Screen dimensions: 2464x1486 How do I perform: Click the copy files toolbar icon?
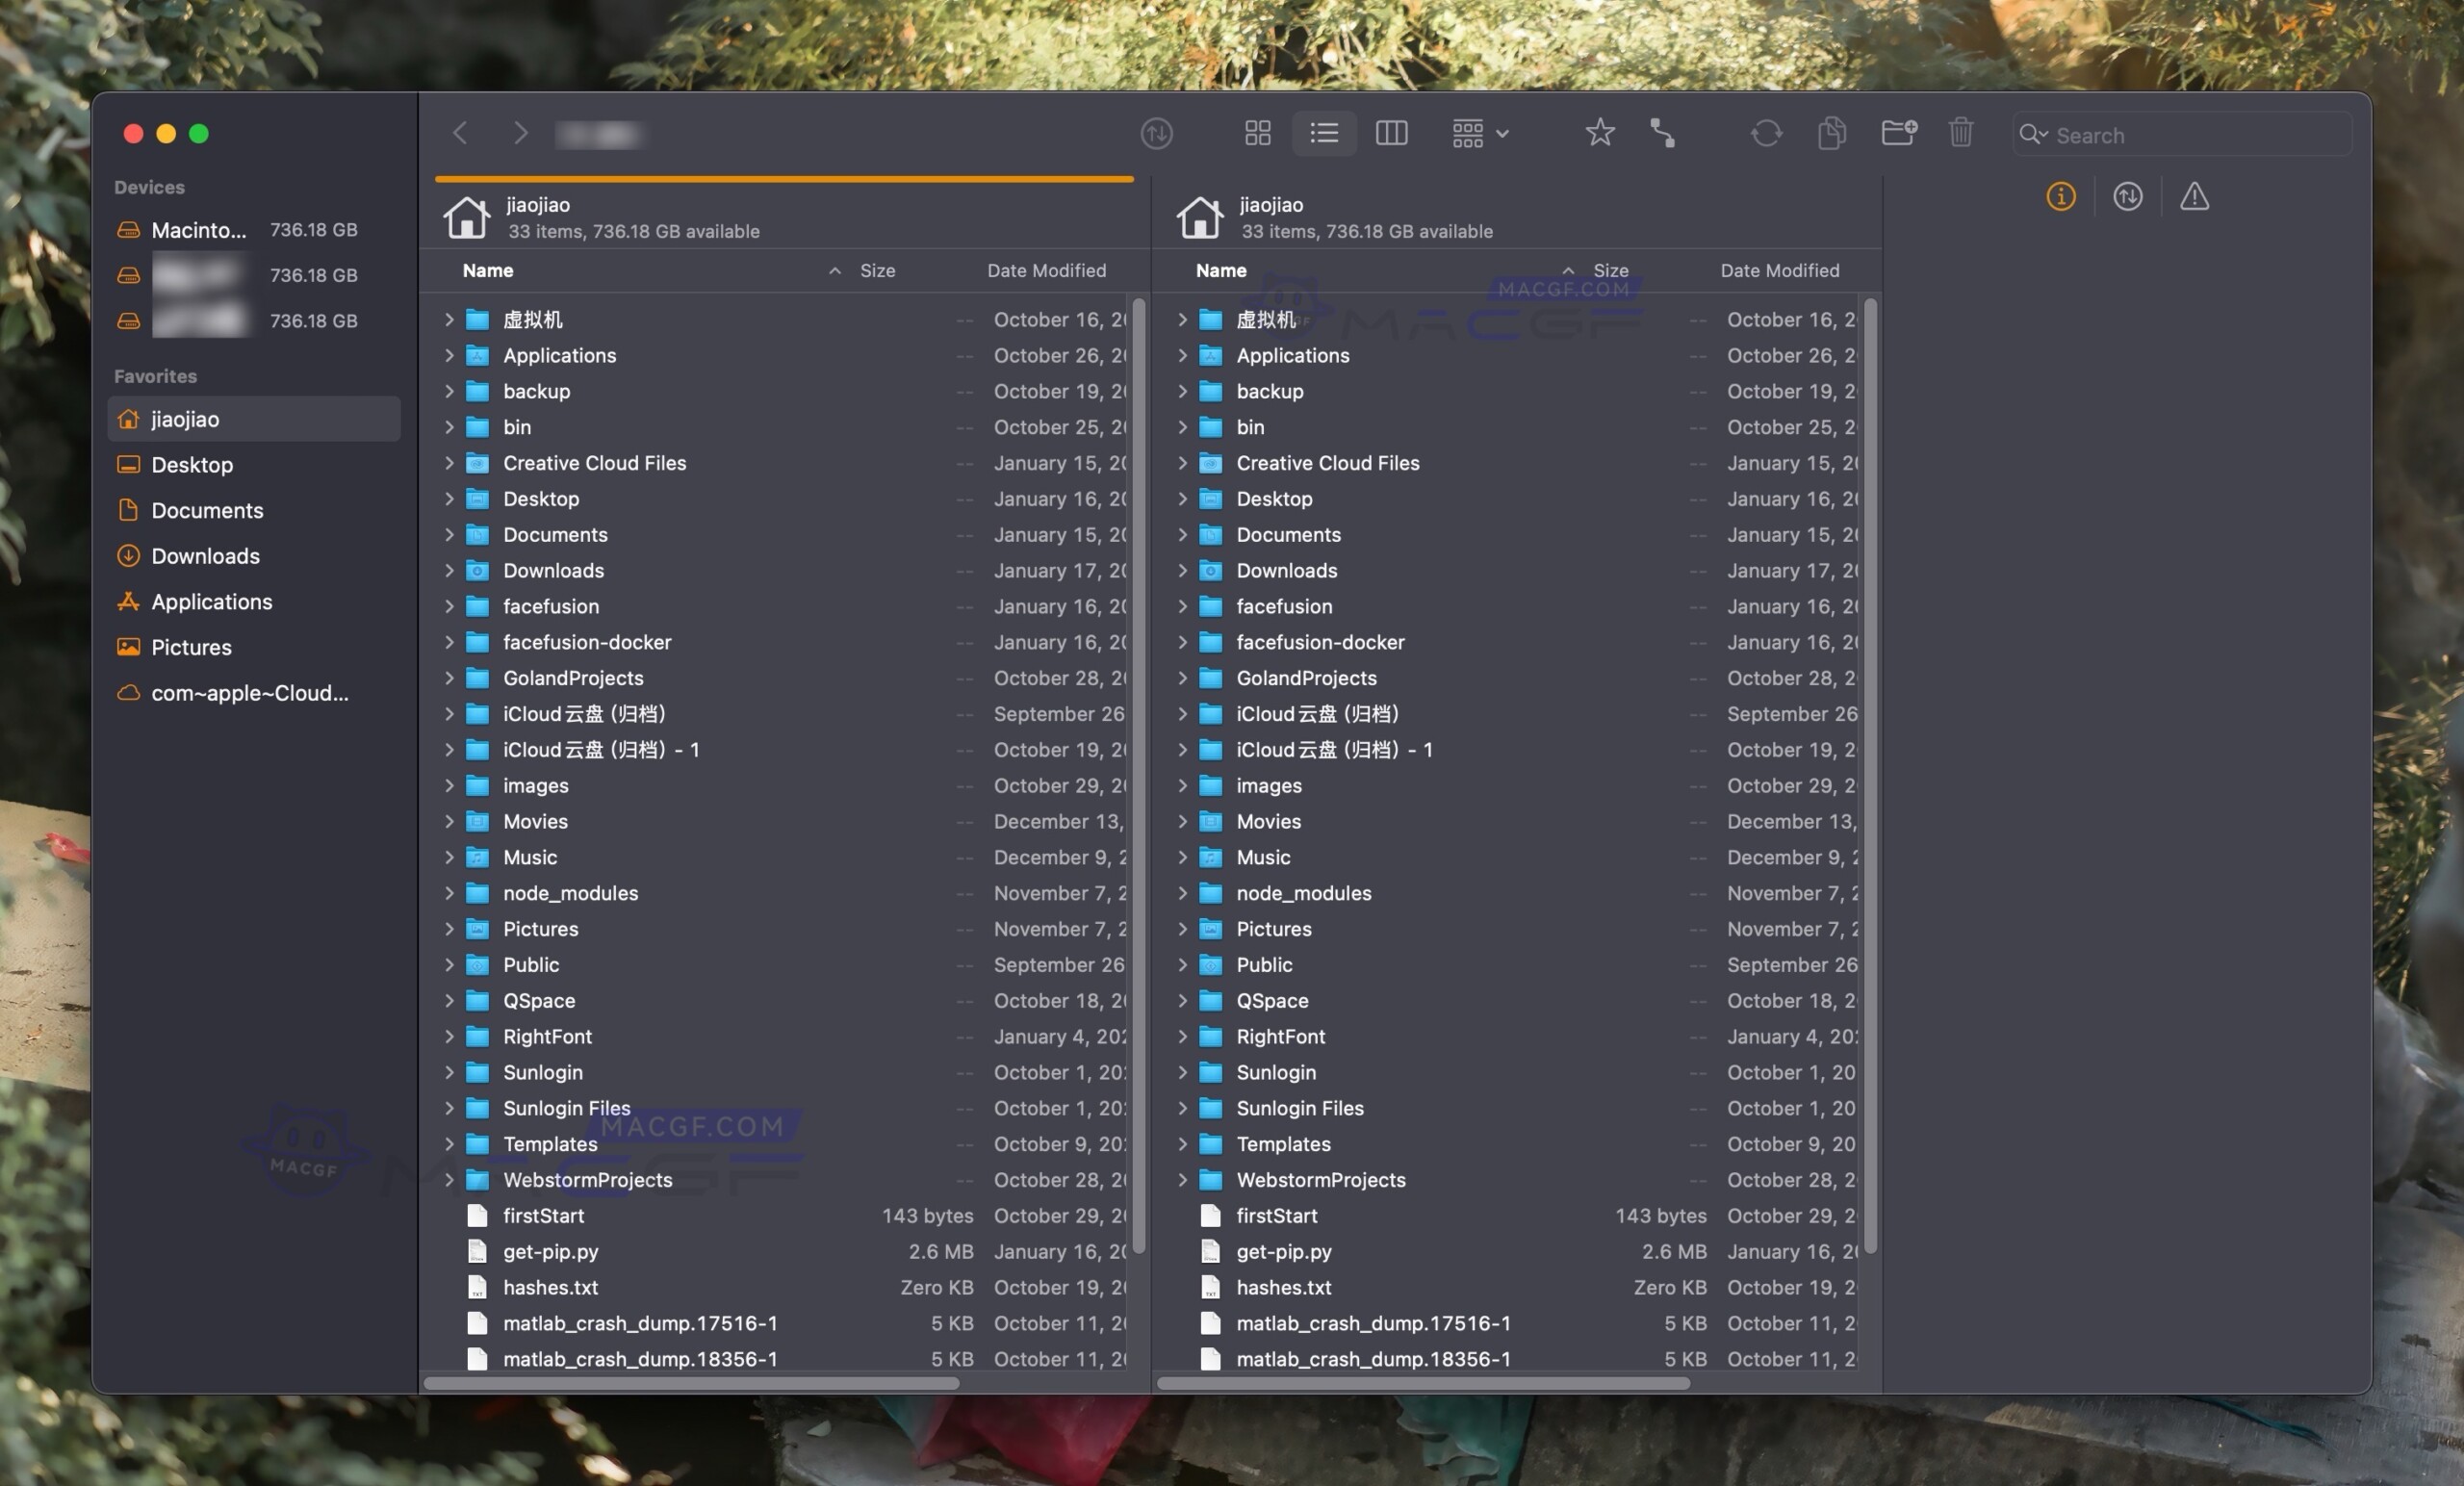pyautogui.click(x=1830, y=133)
